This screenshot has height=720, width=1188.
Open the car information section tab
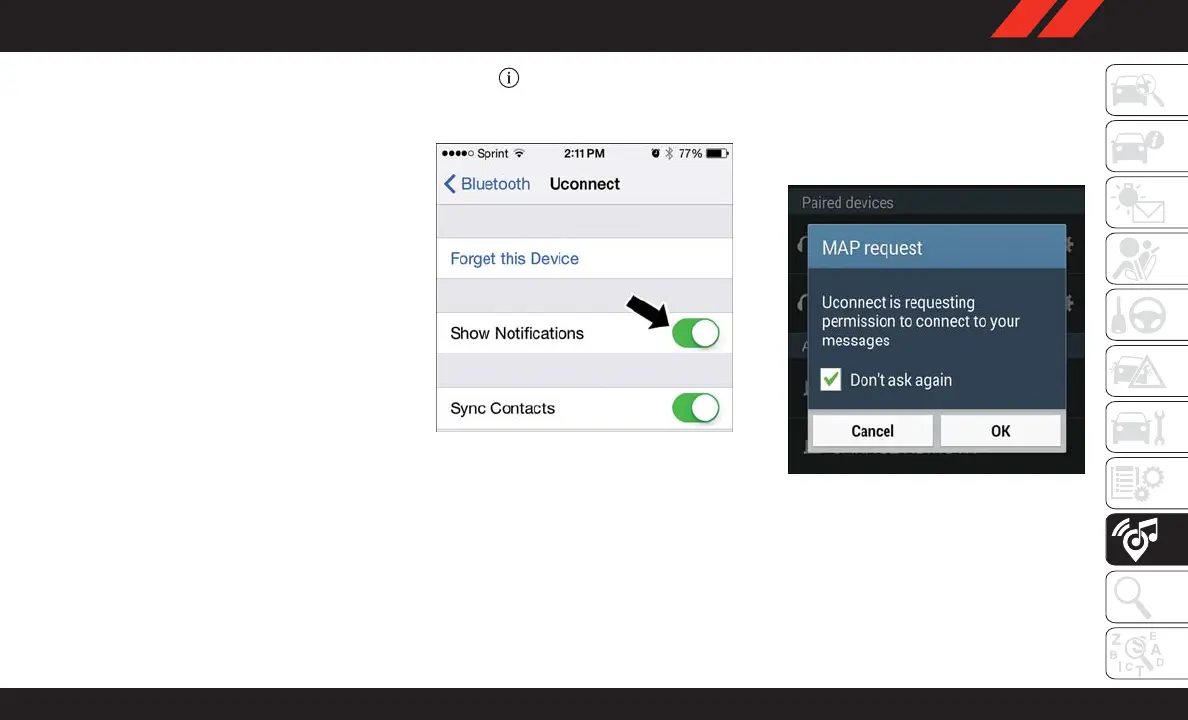[x=1146, y=146]
